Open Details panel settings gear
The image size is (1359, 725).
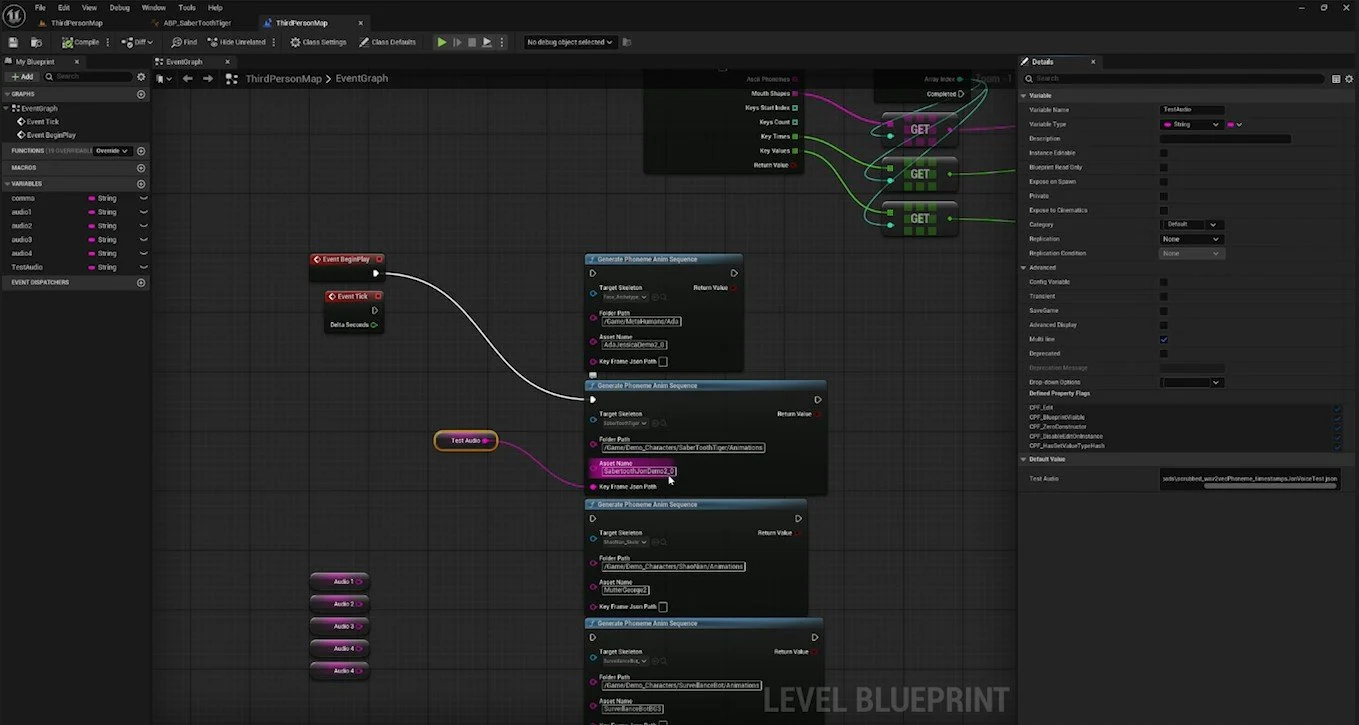pos(1348,78)
